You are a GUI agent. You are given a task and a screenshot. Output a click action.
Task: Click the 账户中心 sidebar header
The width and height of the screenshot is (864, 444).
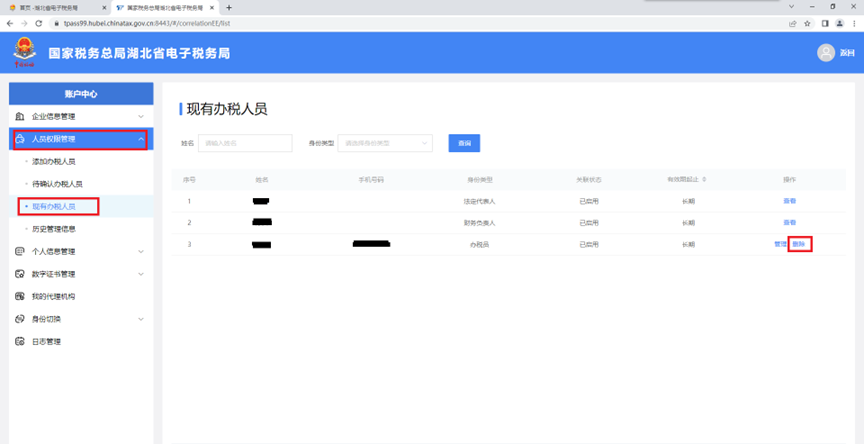tap(81, 94)
